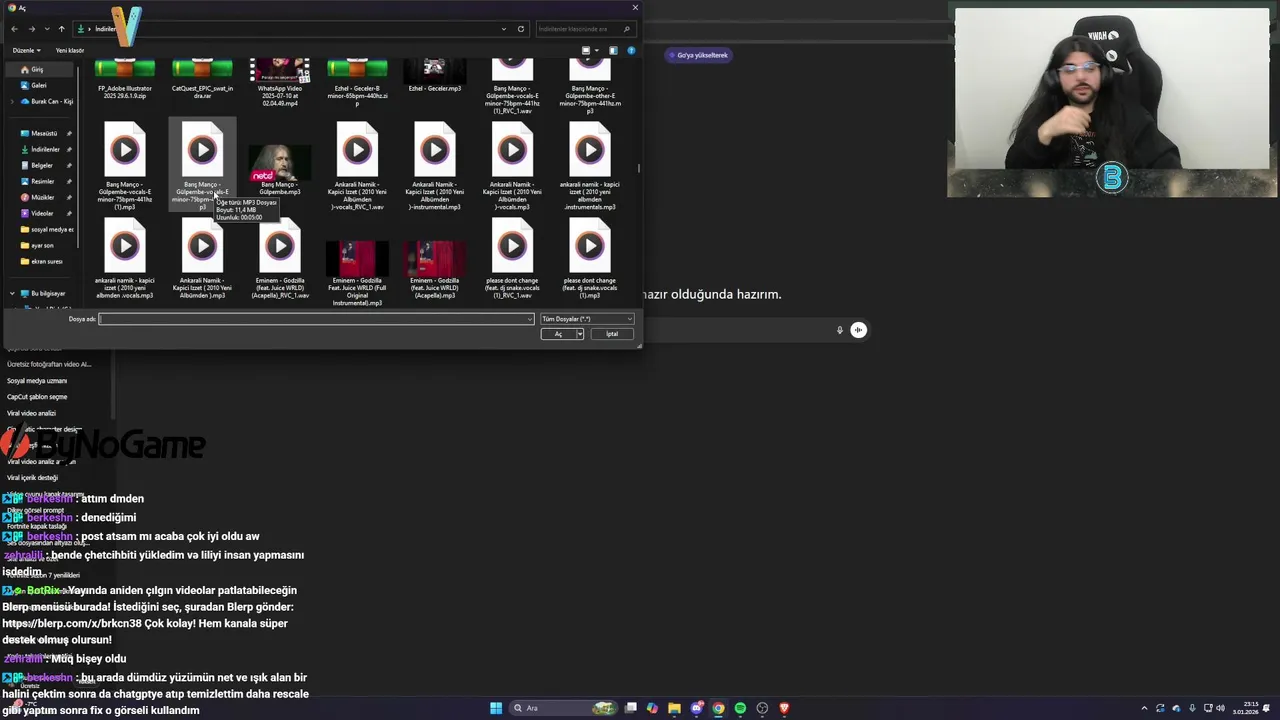This screenshot has width=1280, height=720.
Task: Open the Tüm Dosyalar file type dropdown
Action: (587, 319)
